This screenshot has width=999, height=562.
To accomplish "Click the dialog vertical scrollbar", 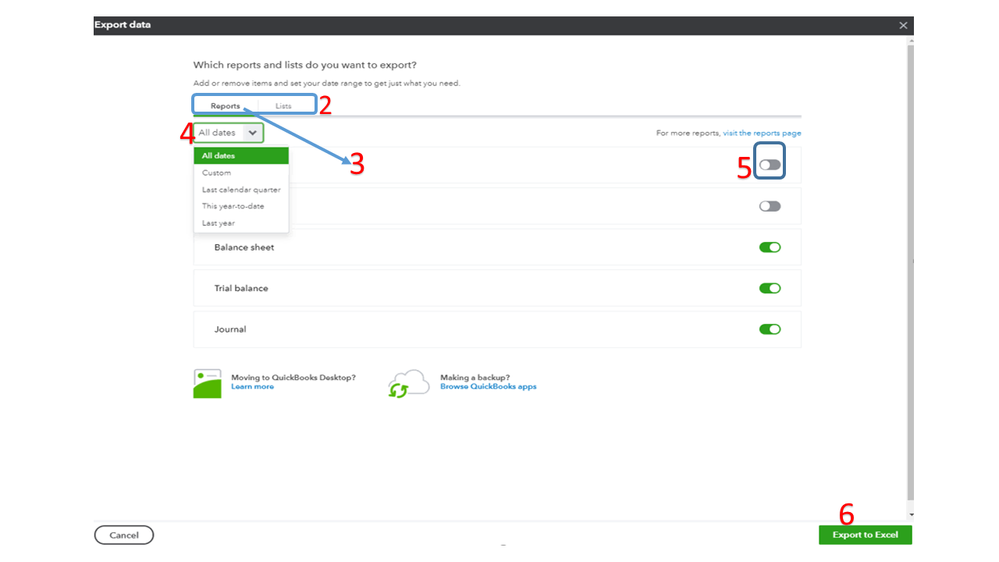I will click(911, 271).
